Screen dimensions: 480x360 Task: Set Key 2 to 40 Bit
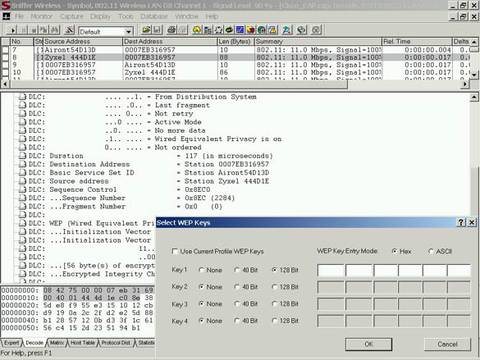click(x=237, y=287)
